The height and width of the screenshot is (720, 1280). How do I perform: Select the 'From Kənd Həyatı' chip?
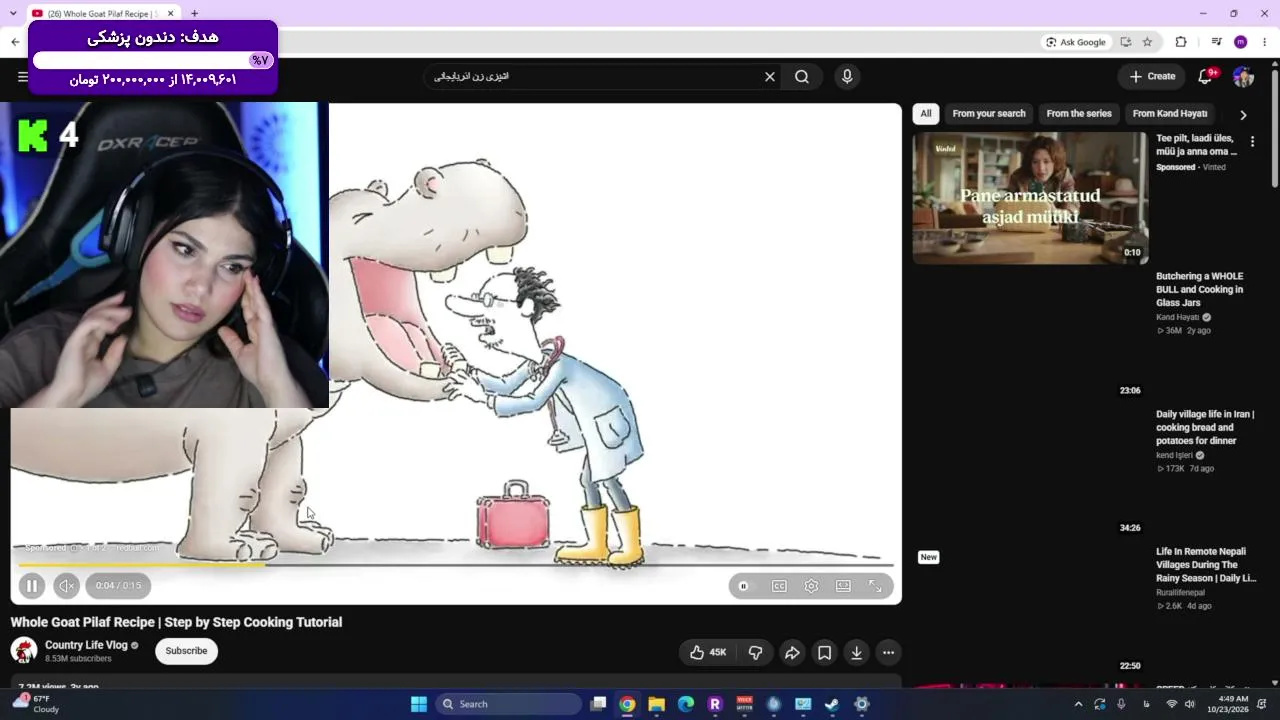(x=1170, y=114)
